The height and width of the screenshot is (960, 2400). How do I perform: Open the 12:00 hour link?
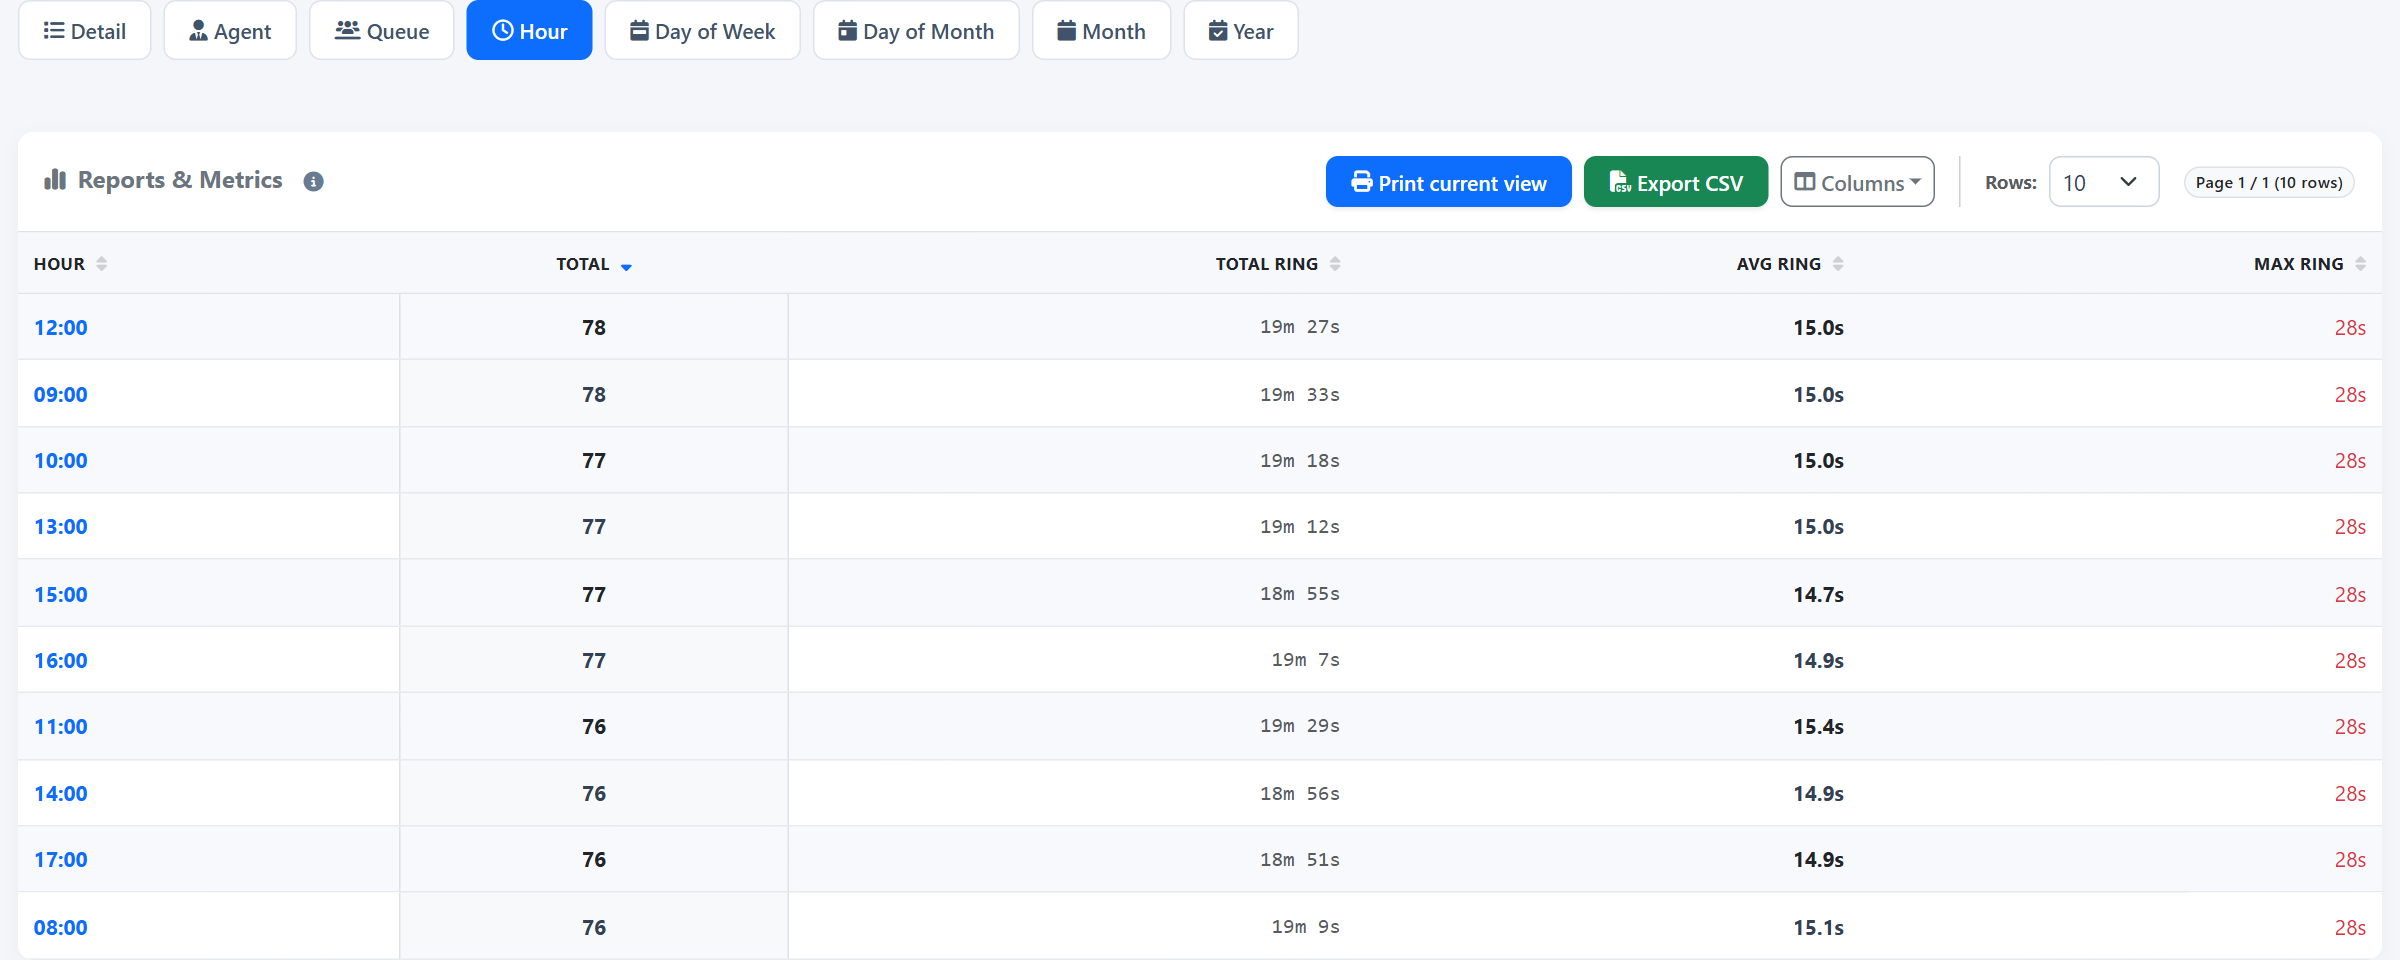click(61, 328)
